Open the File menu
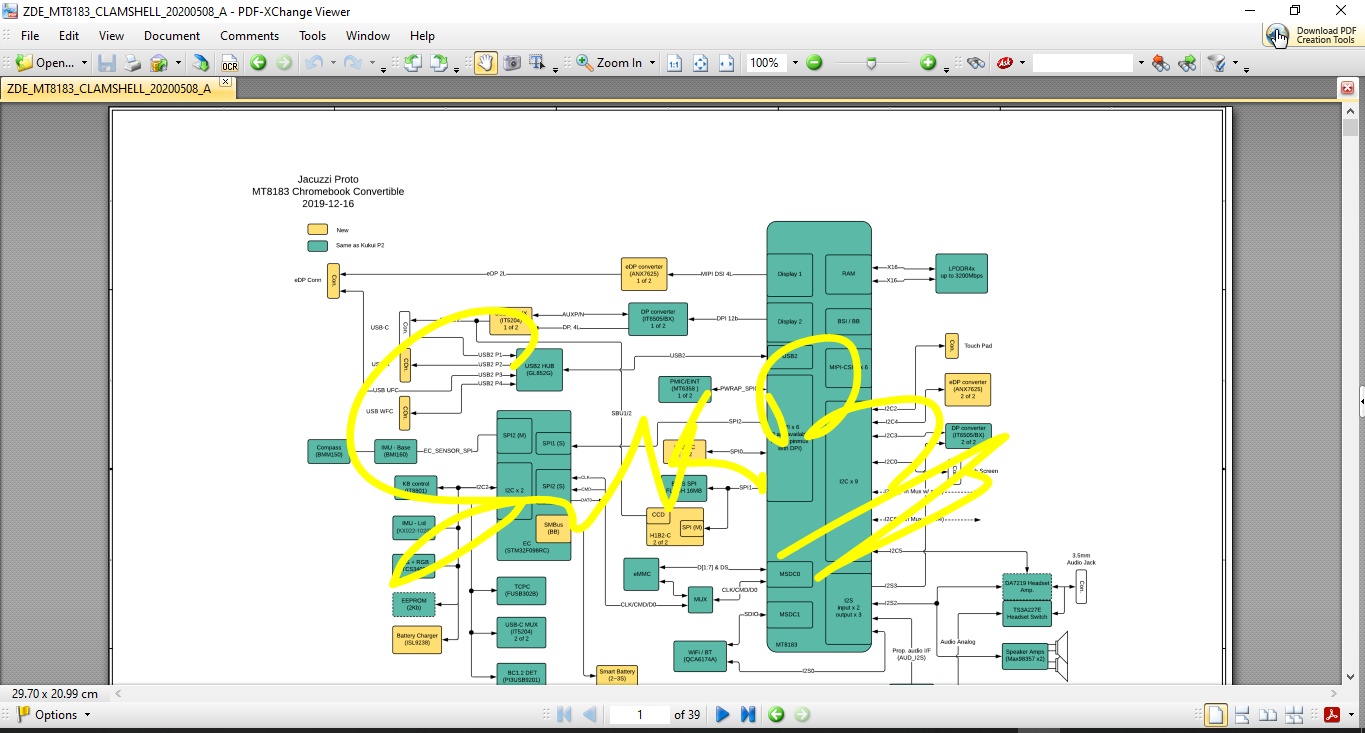This screenshot has width=1365, height=733. (30, 35)
